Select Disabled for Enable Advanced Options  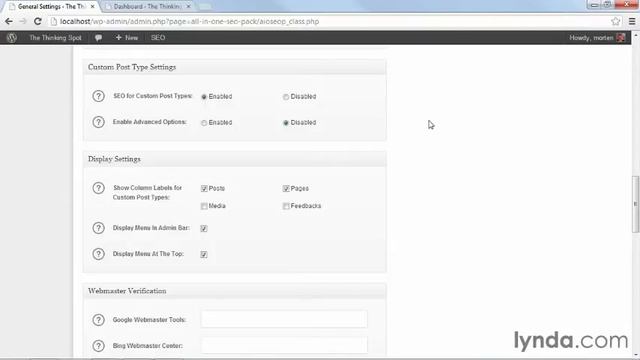(x=286, y=123)
